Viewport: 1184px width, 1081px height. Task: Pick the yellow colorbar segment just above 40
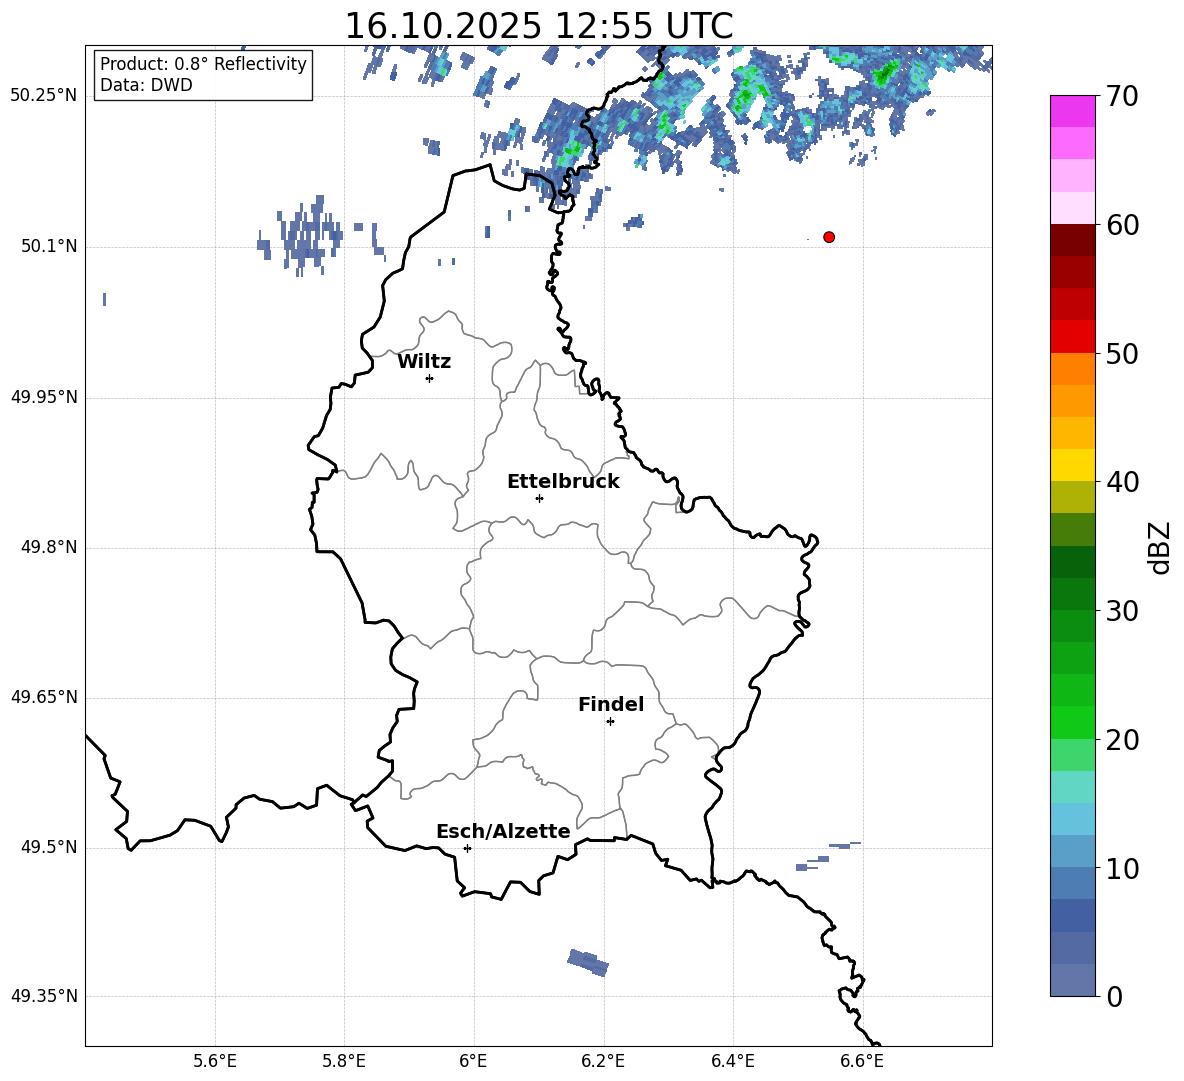coord(1073,465)
